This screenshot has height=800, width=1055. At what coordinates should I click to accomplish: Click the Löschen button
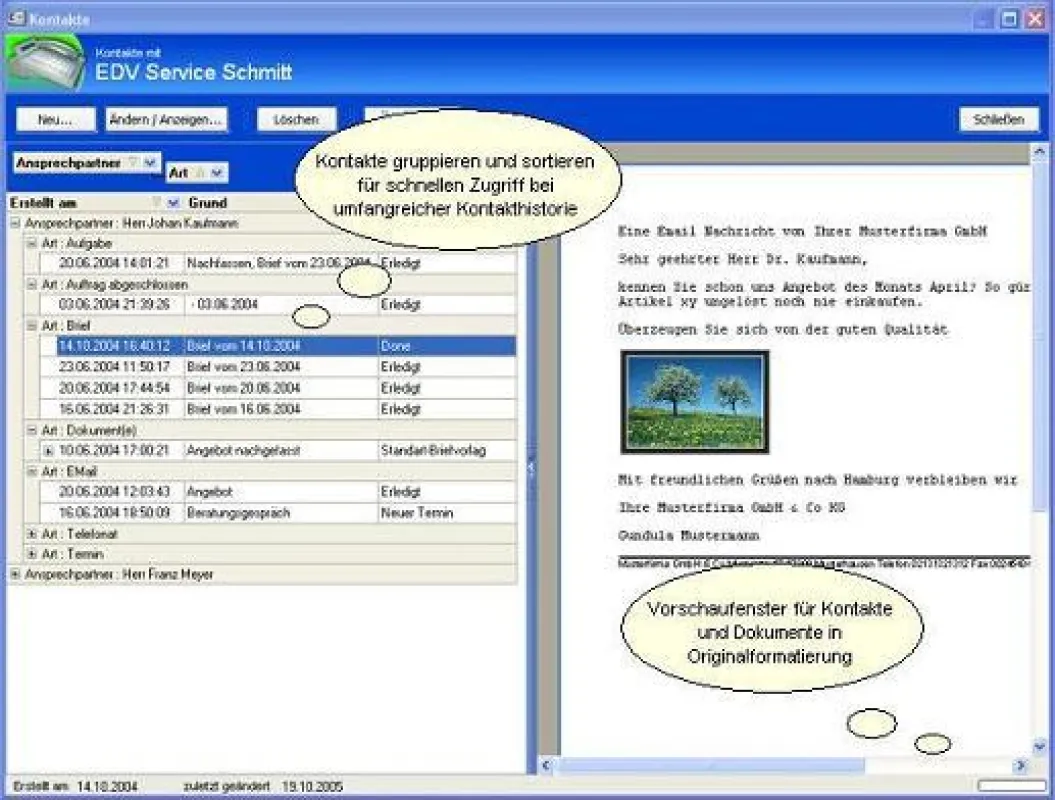[296, 120]
